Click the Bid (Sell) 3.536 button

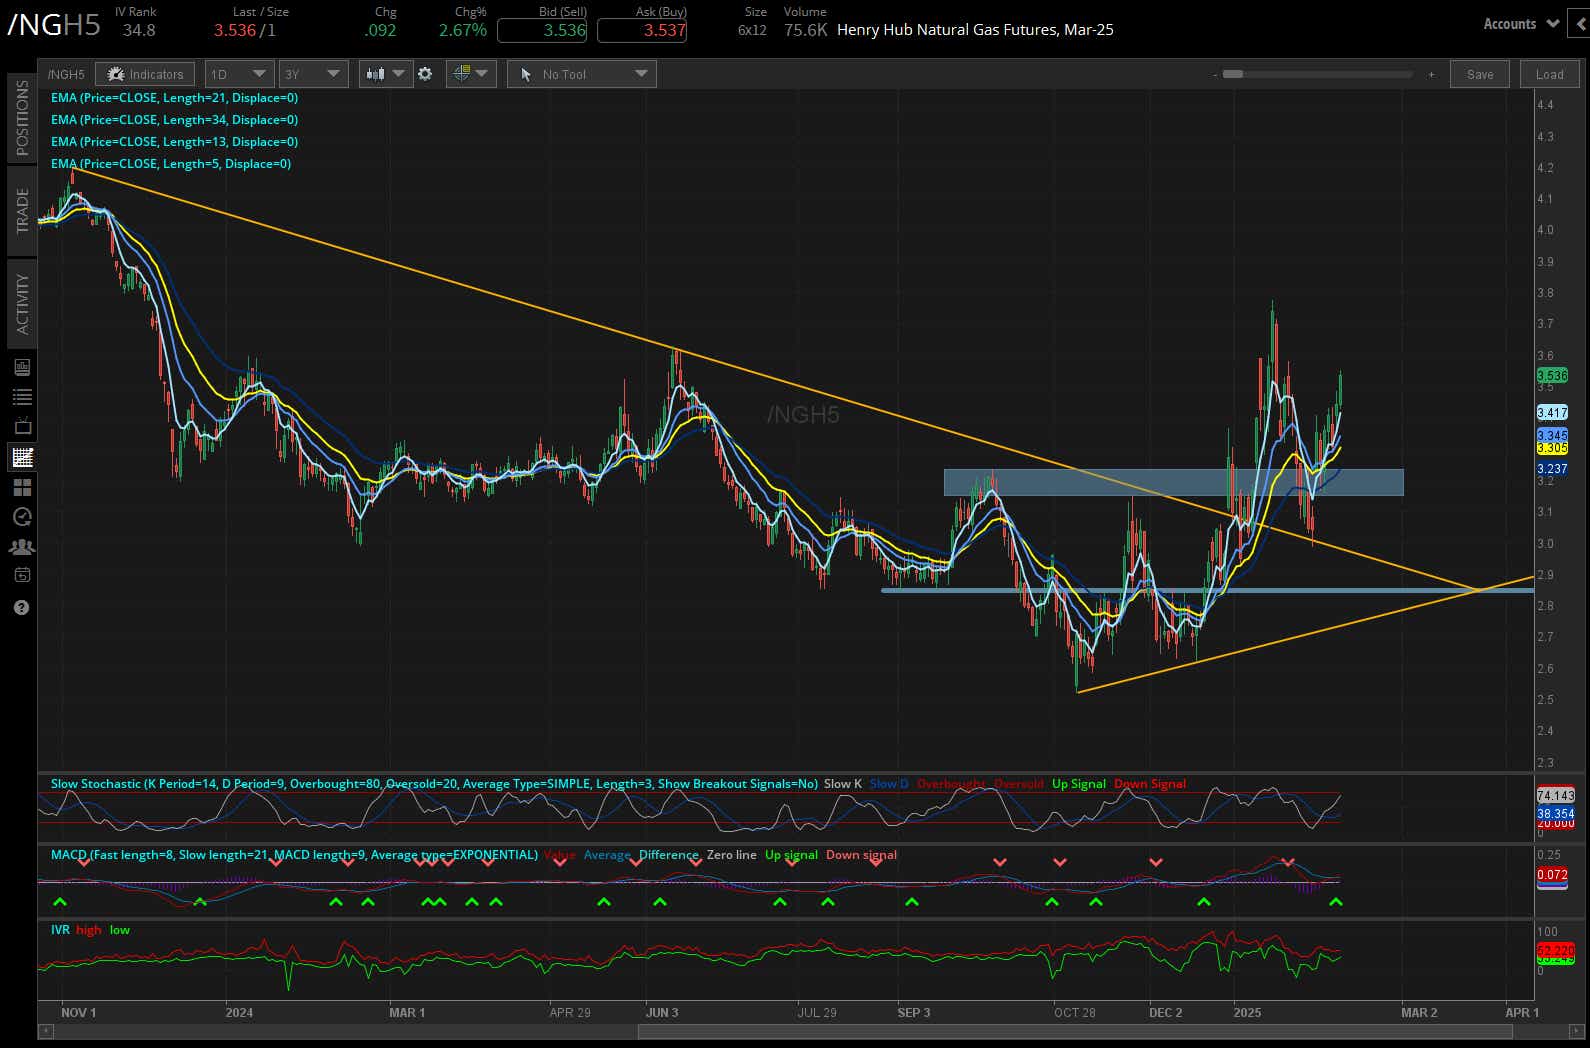click(x=542, y=30)
